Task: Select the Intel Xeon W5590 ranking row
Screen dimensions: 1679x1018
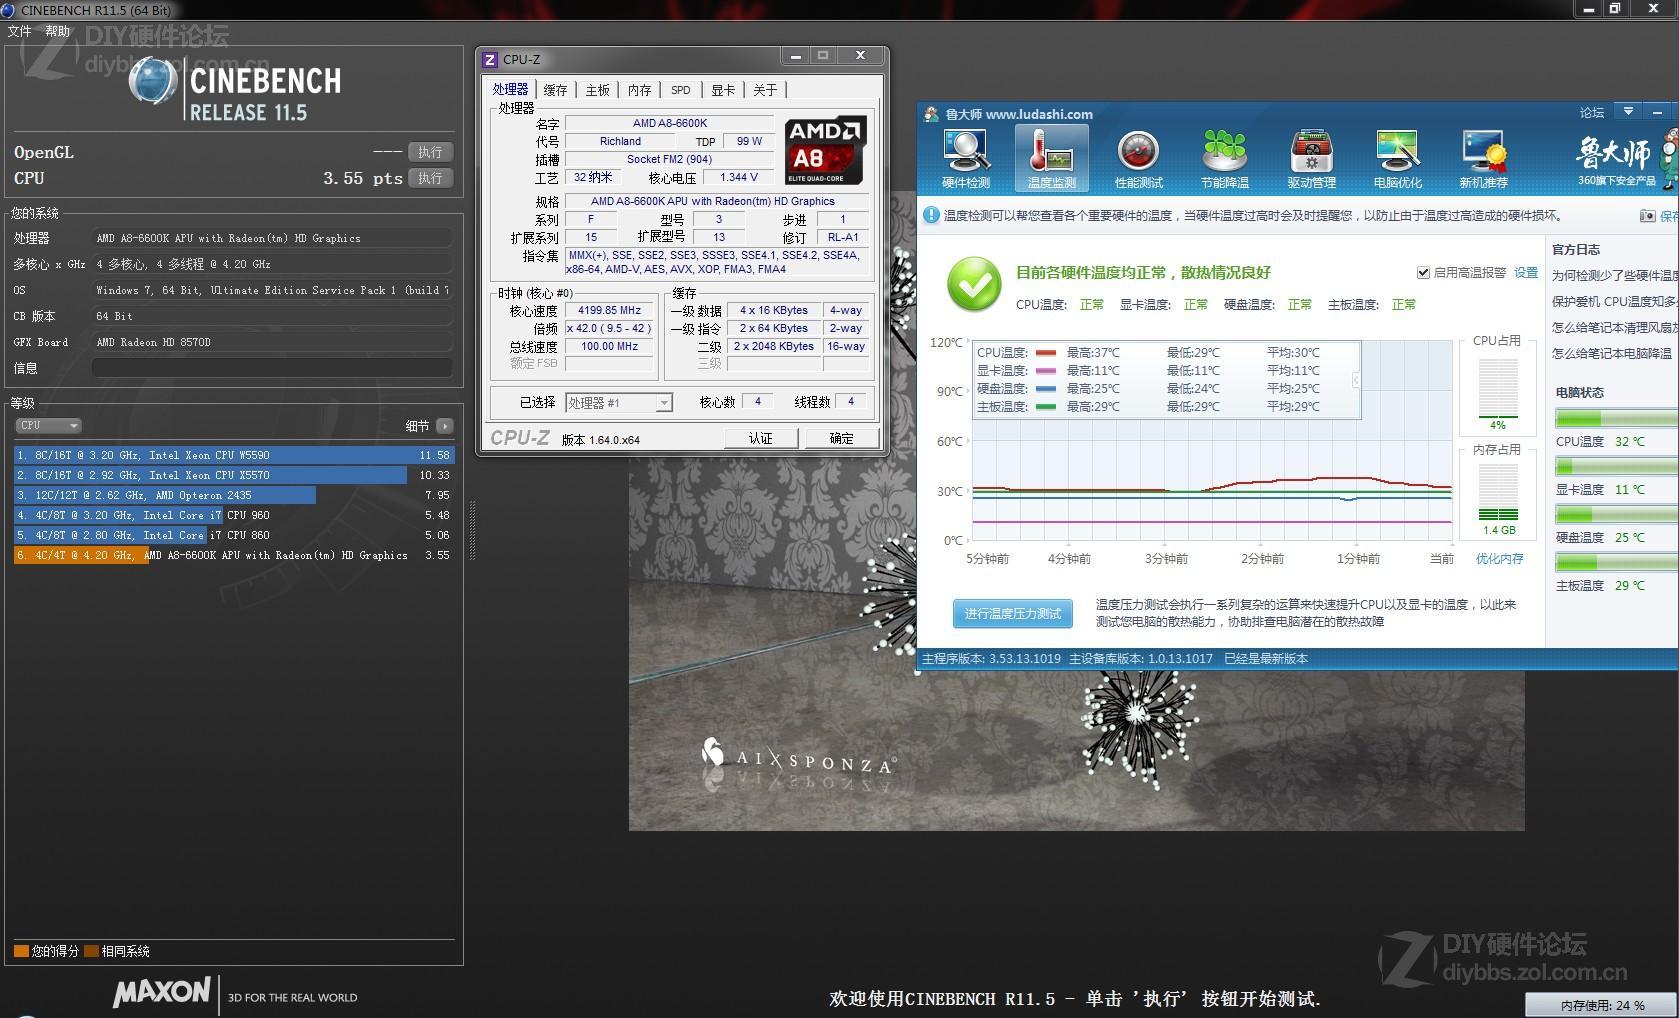Action: coord(234,455)
